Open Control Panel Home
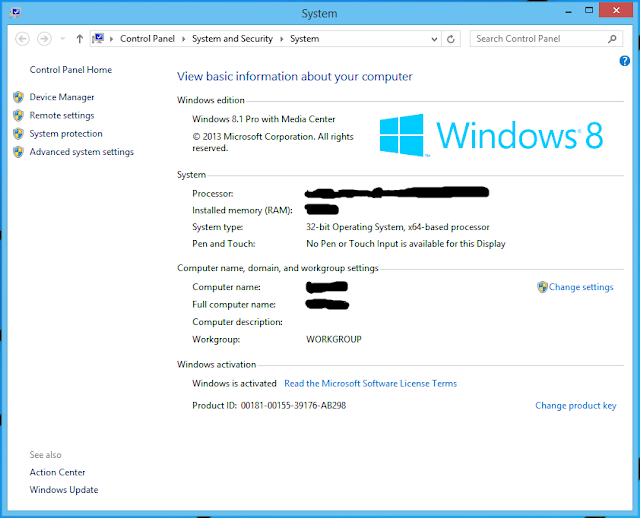The width and height of the screenshot is (640, 518). (x=71, y=70)
